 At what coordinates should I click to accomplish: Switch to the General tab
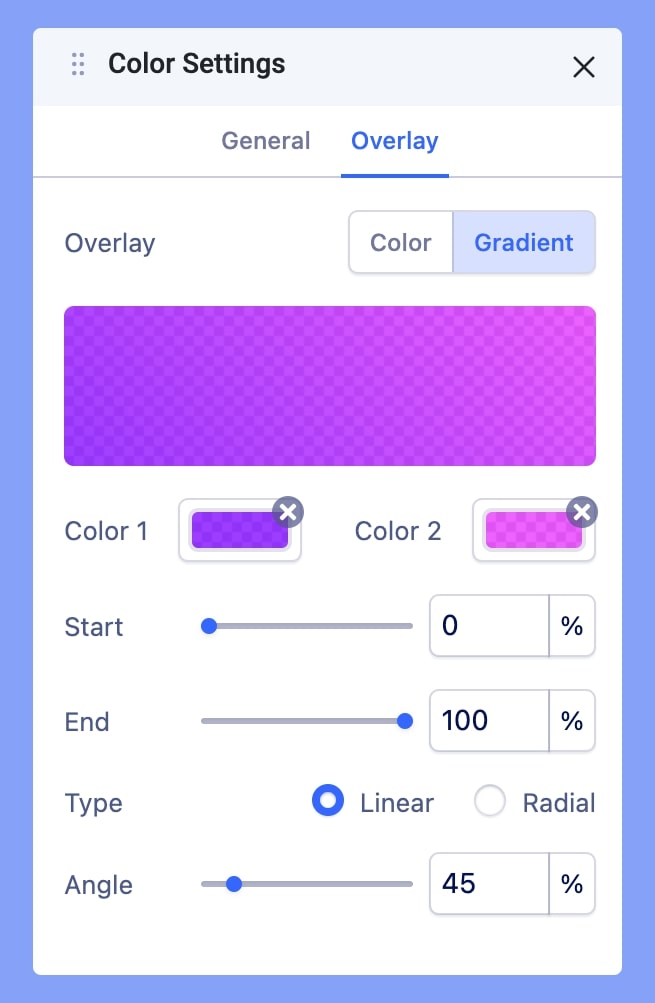[x=266, y=141]
